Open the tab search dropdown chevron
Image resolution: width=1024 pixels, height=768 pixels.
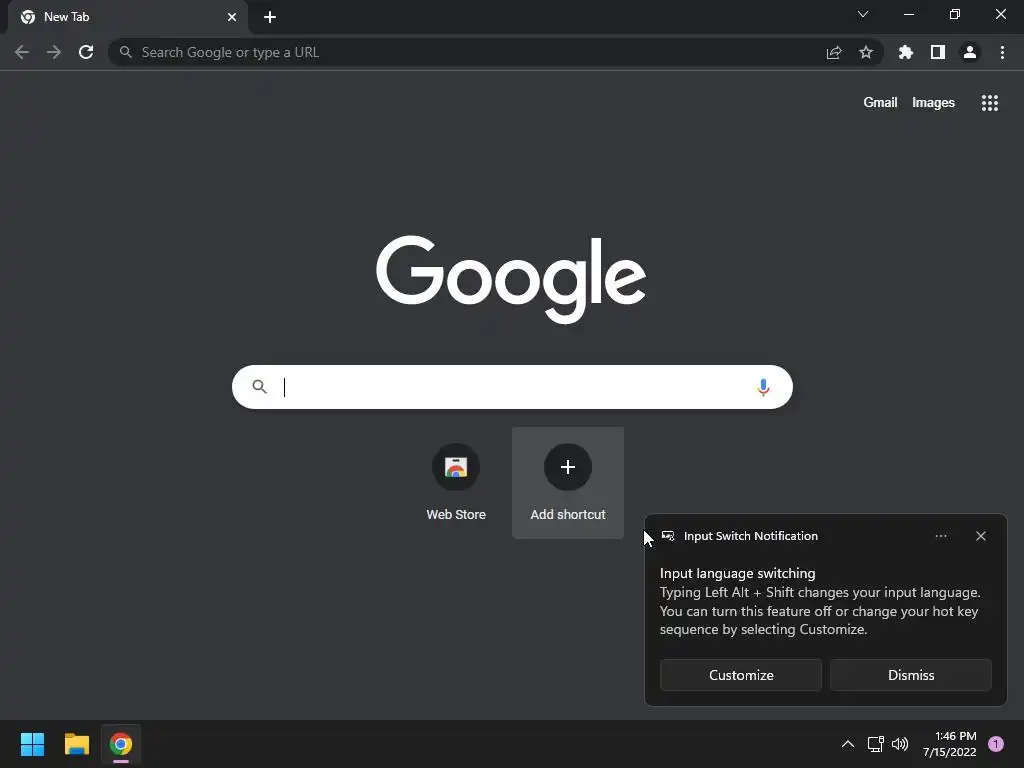click(863, 14)
